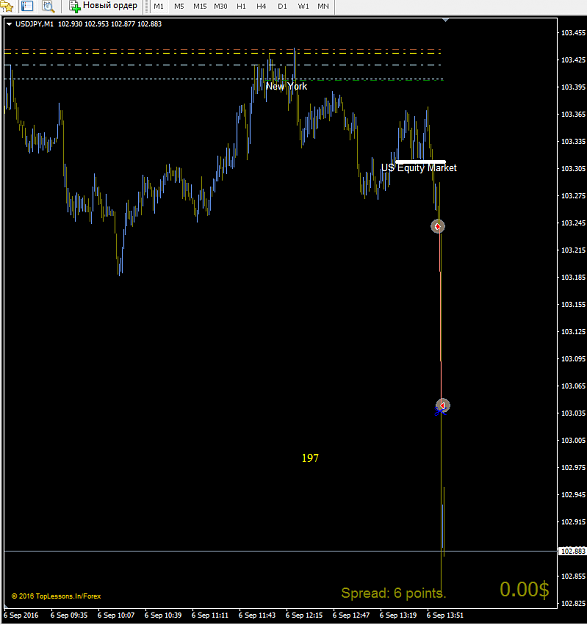This screenshot has height=625, width=587.
Task: Click the 6 Sep 13:51 time label
Action: 445,615
